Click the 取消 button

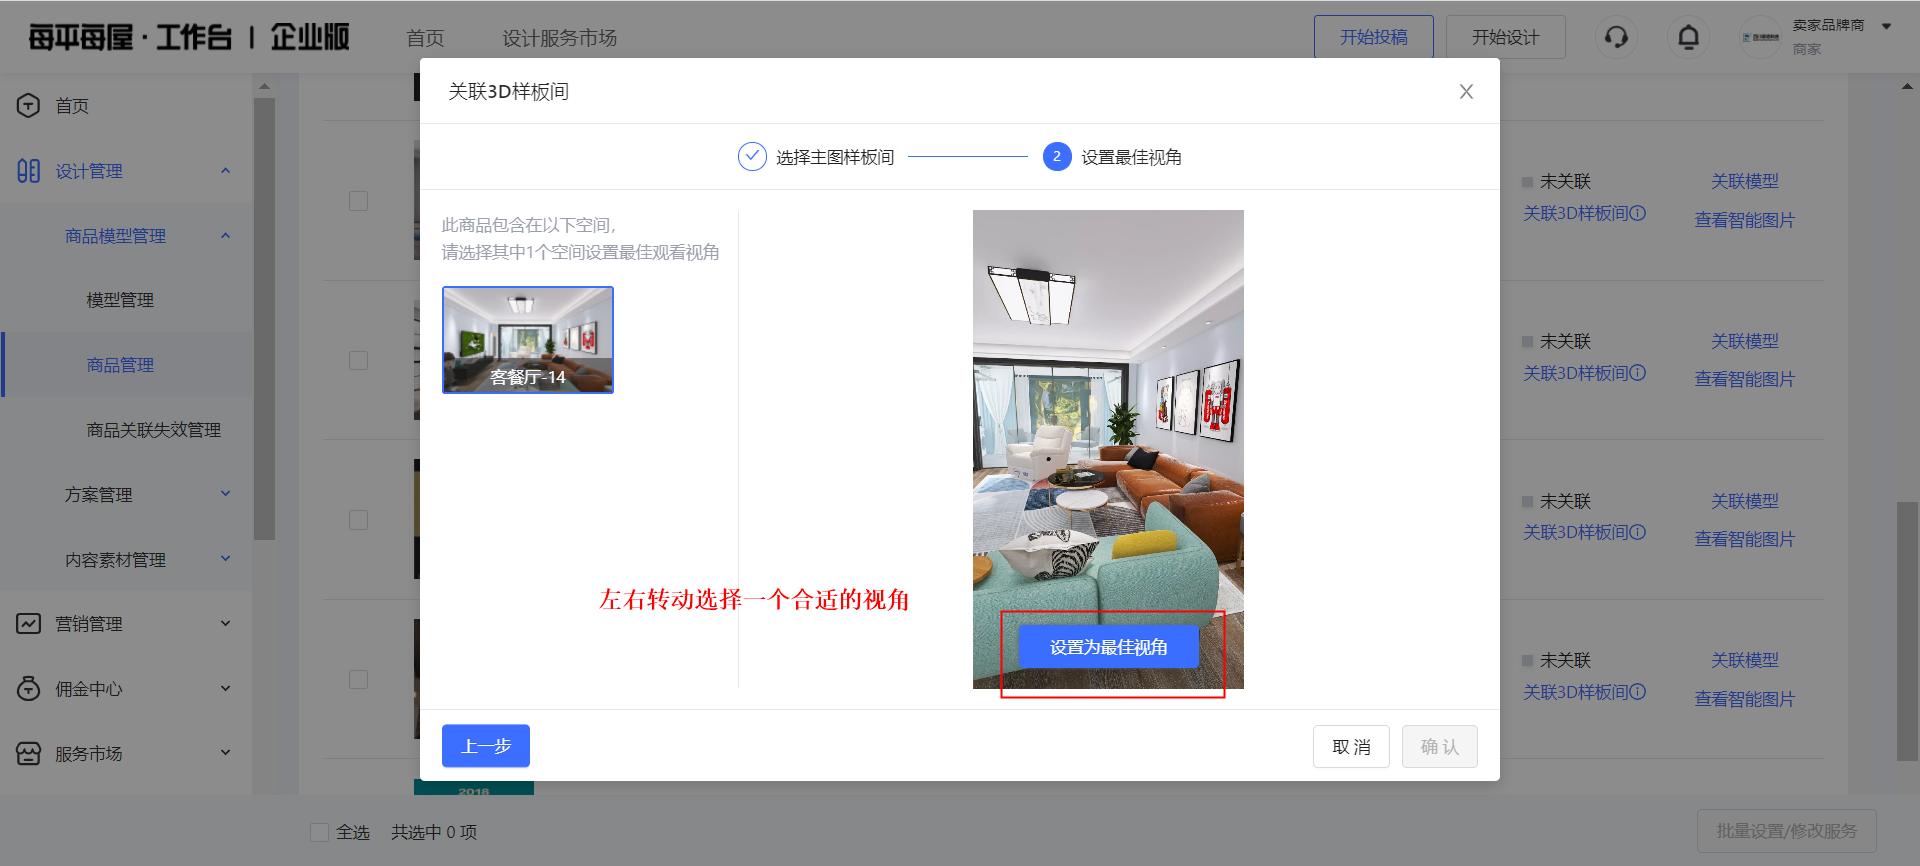(1351, 747)
